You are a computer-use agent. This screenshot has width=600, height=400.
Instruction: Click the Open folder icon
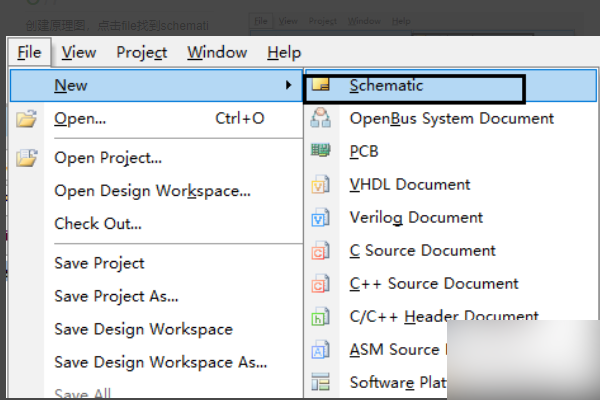point(27,119)
